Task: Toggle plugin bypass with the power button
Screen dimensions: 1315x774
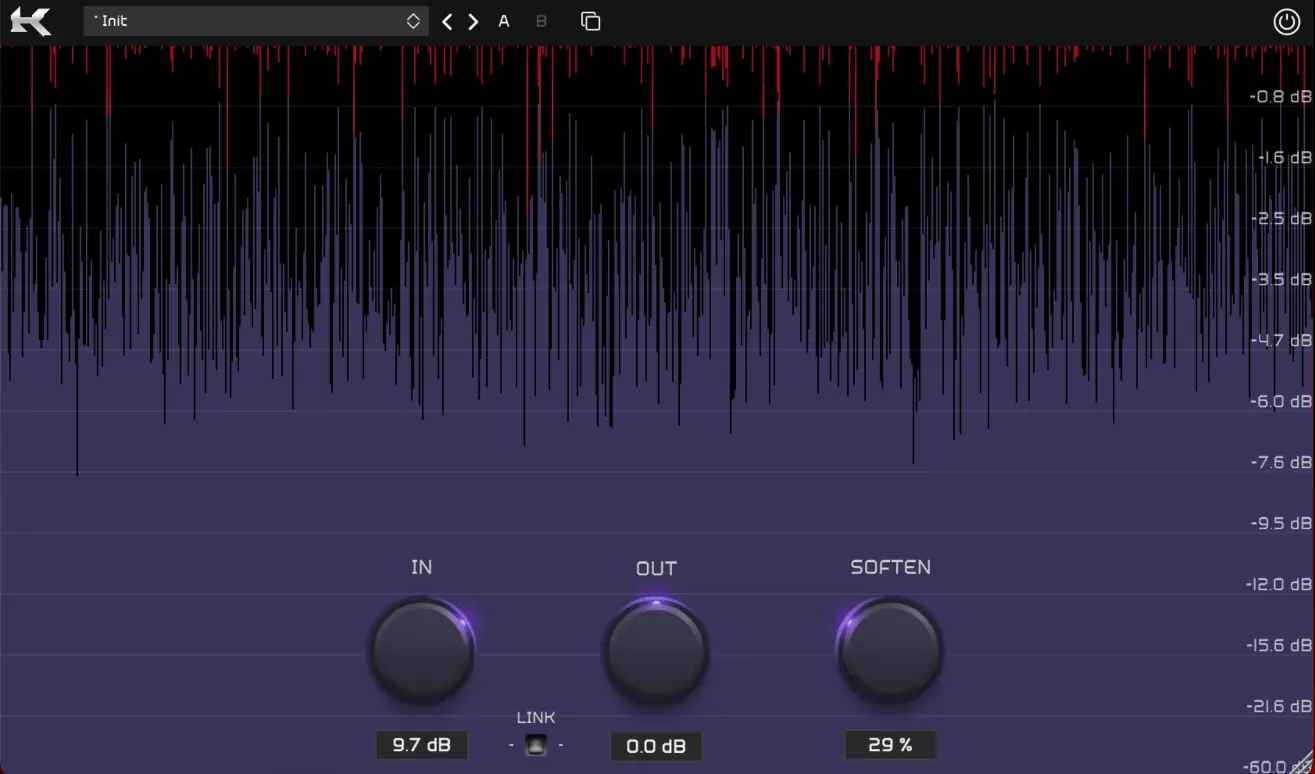Action: (1287, 20)
